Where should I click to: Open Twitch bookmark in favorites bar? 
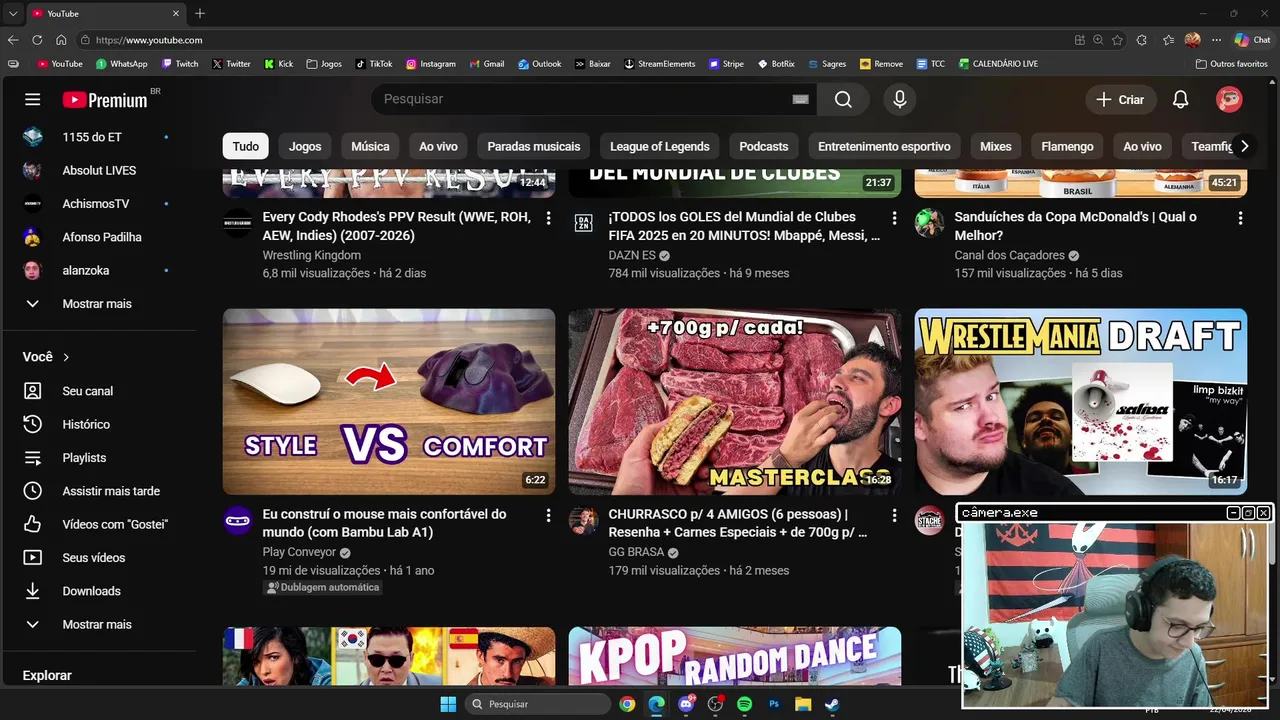(180, 64)
